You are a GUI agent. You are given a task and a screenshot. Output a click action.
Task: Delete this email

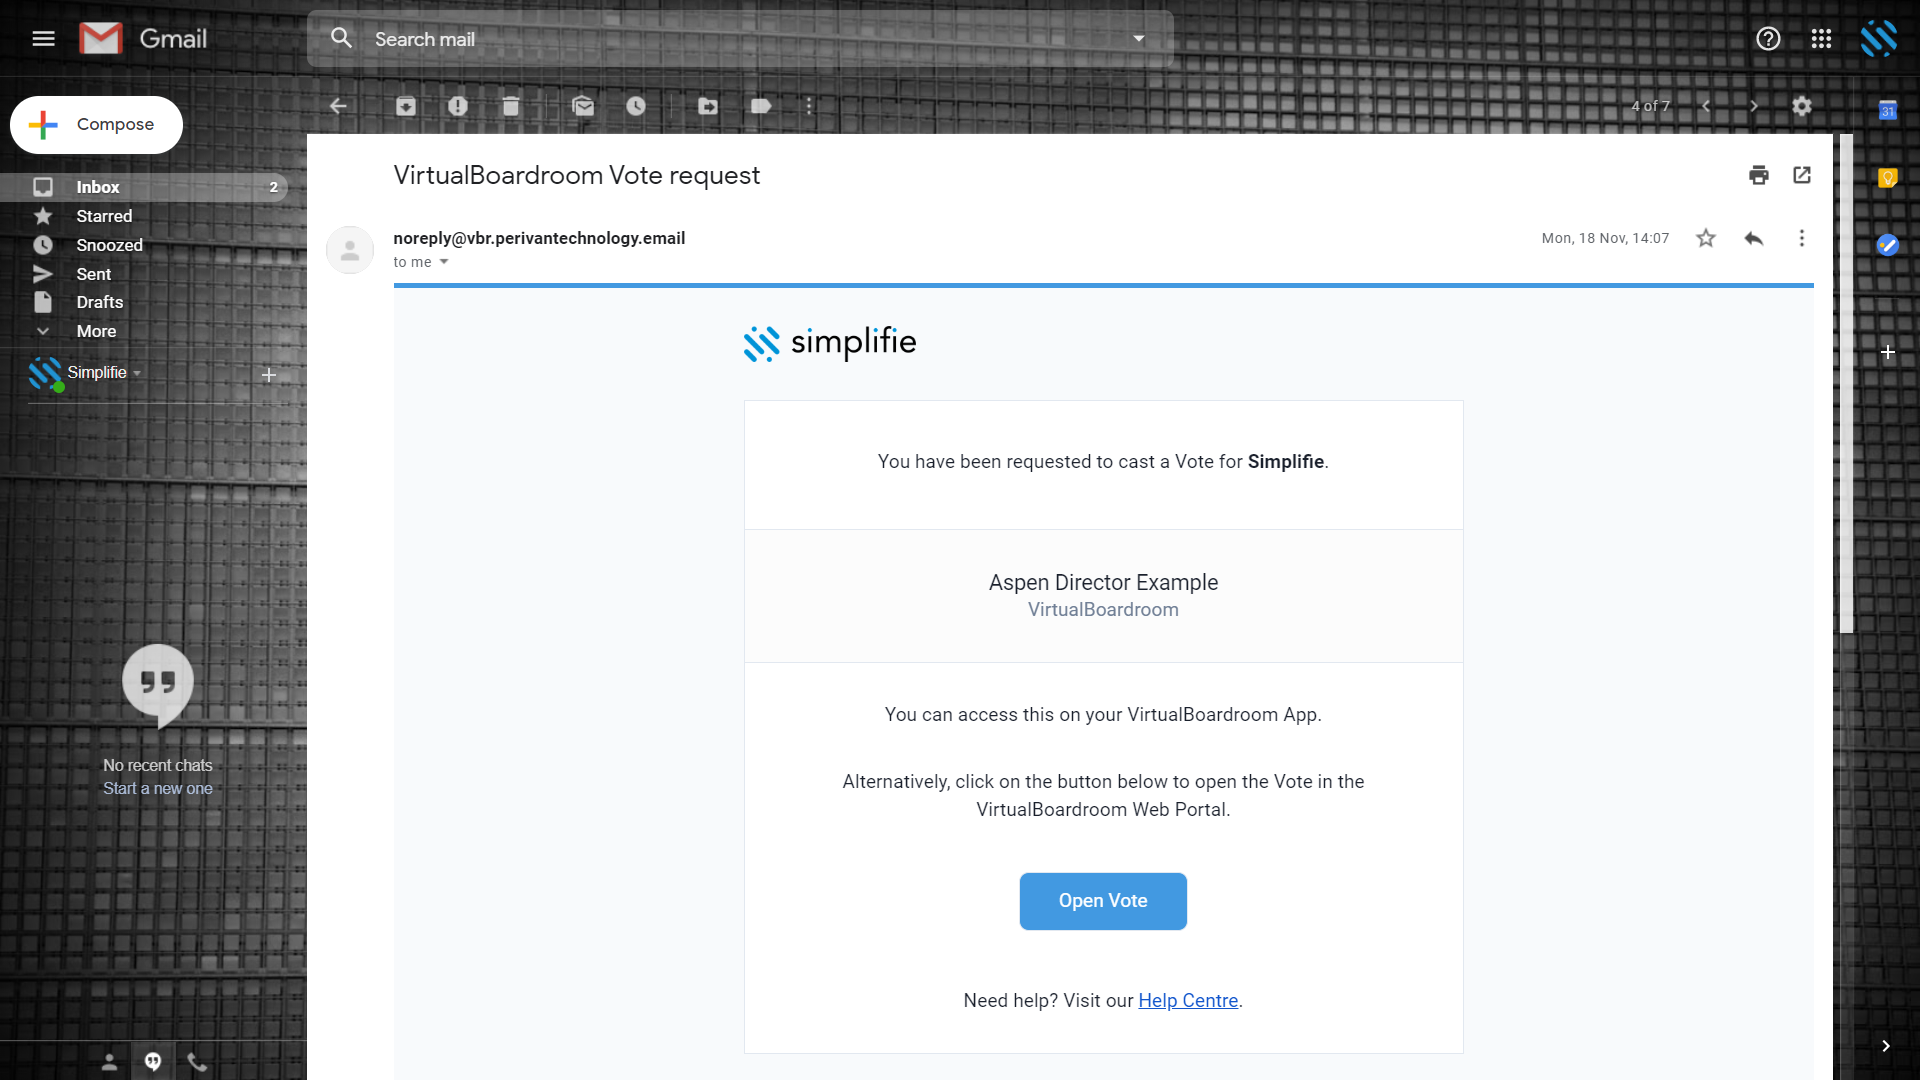pos(511,106)
